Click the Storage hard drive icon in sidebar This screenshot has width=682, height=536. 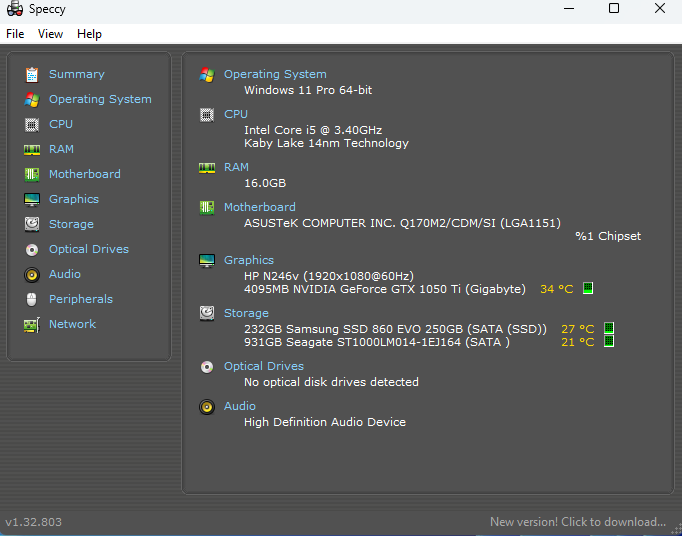click(32, 224)
